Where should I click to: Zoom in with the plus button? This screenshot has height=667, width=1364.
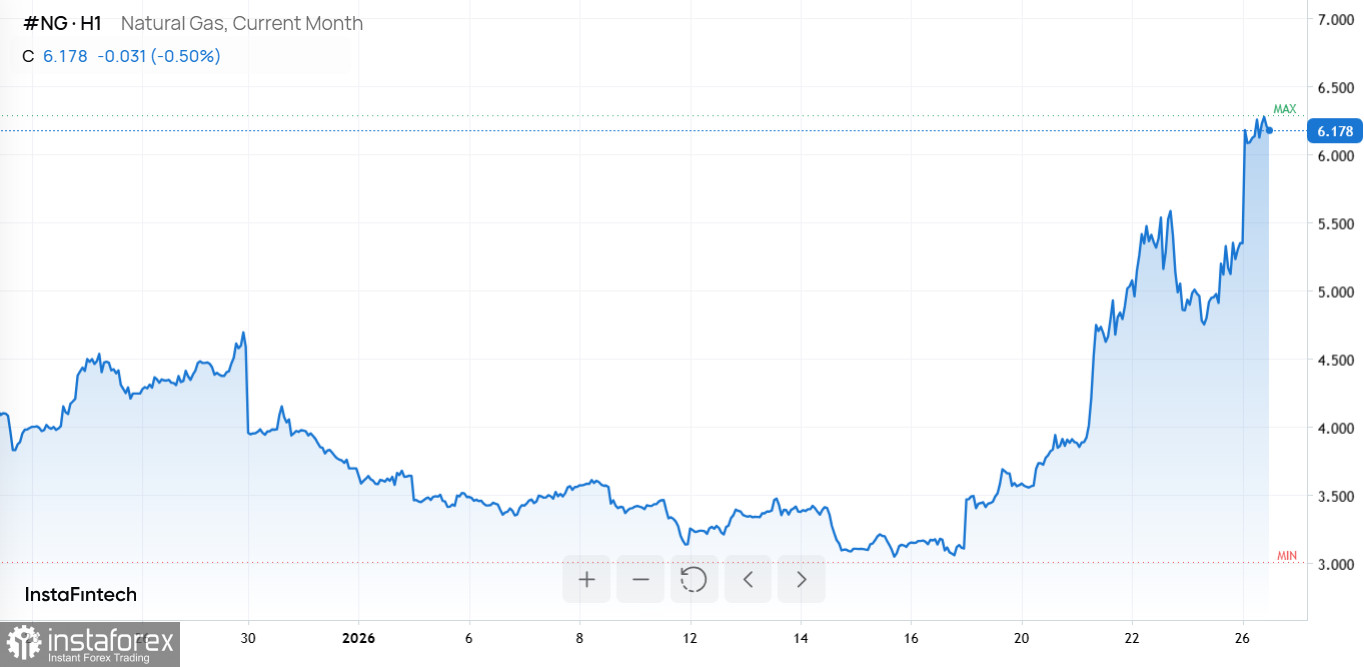tap(586, 579)
